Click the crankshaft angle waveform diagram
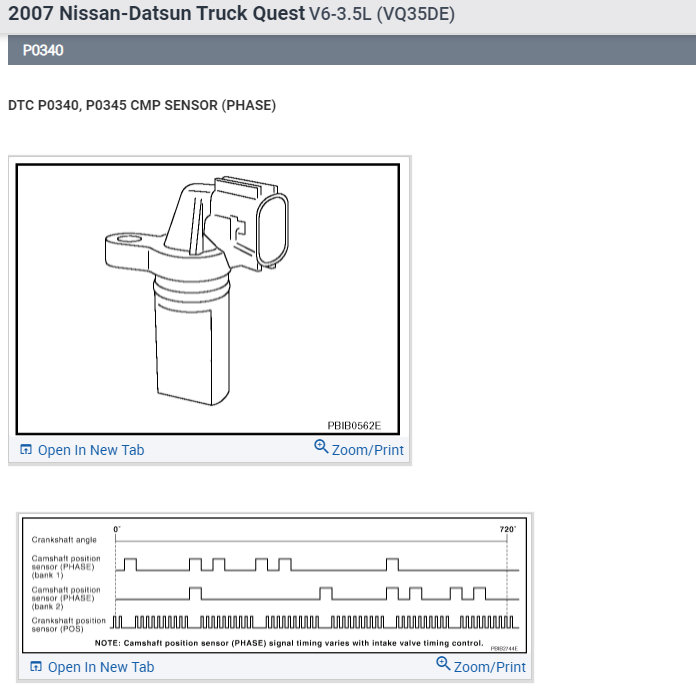Viewport: 696px width, 691px height. click(x=274, y=584)
